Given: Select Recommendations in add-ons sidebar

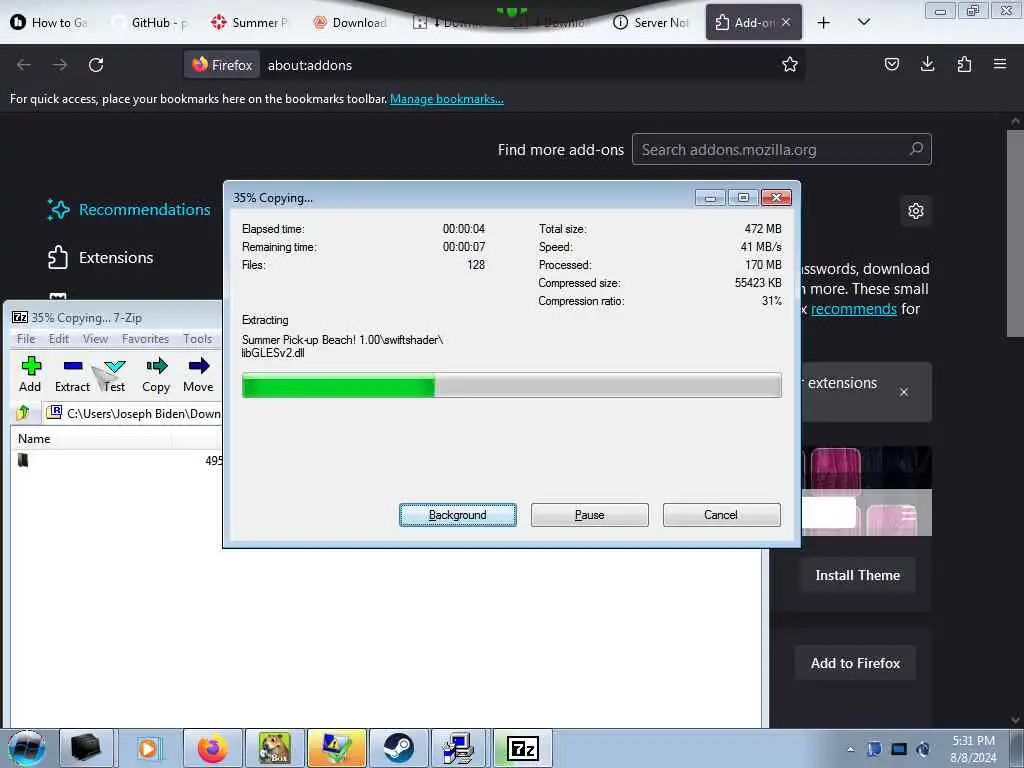Looking at the screenshot, I should click(129, 210).
